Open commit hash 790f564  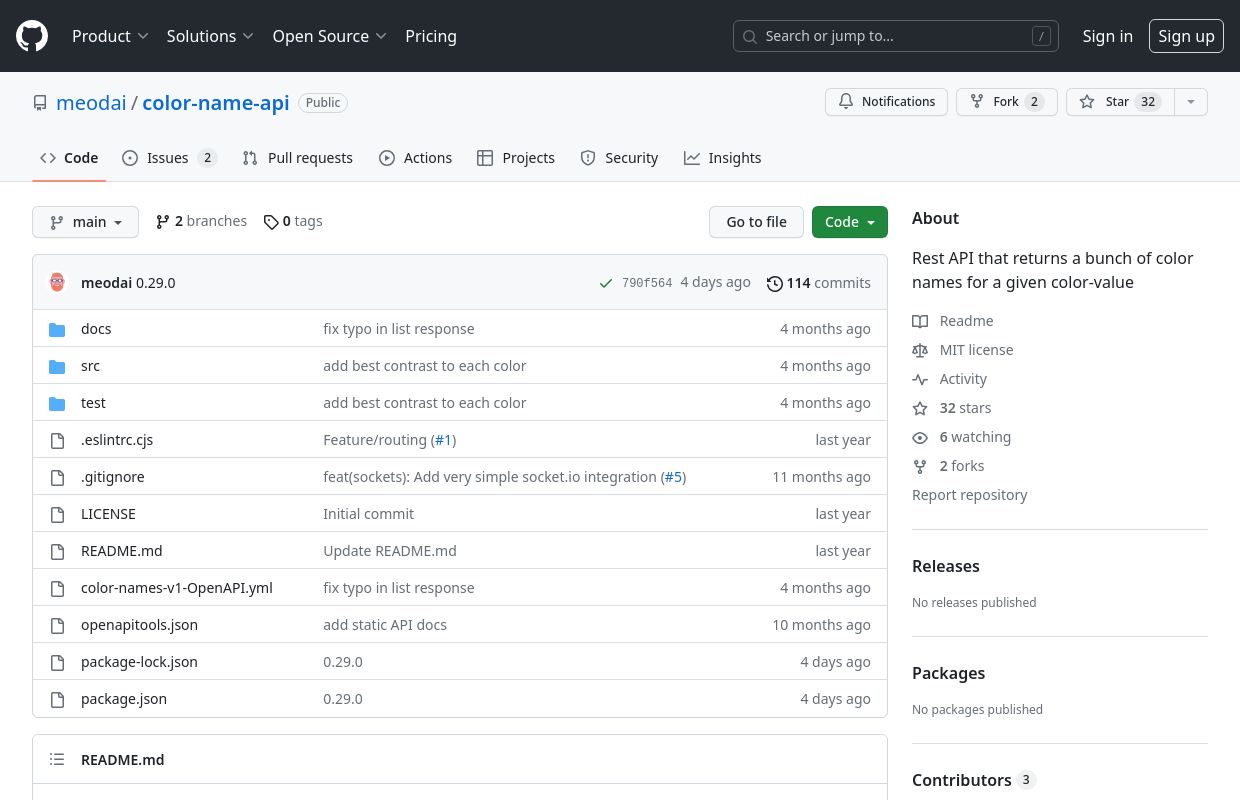click(647, 283)
